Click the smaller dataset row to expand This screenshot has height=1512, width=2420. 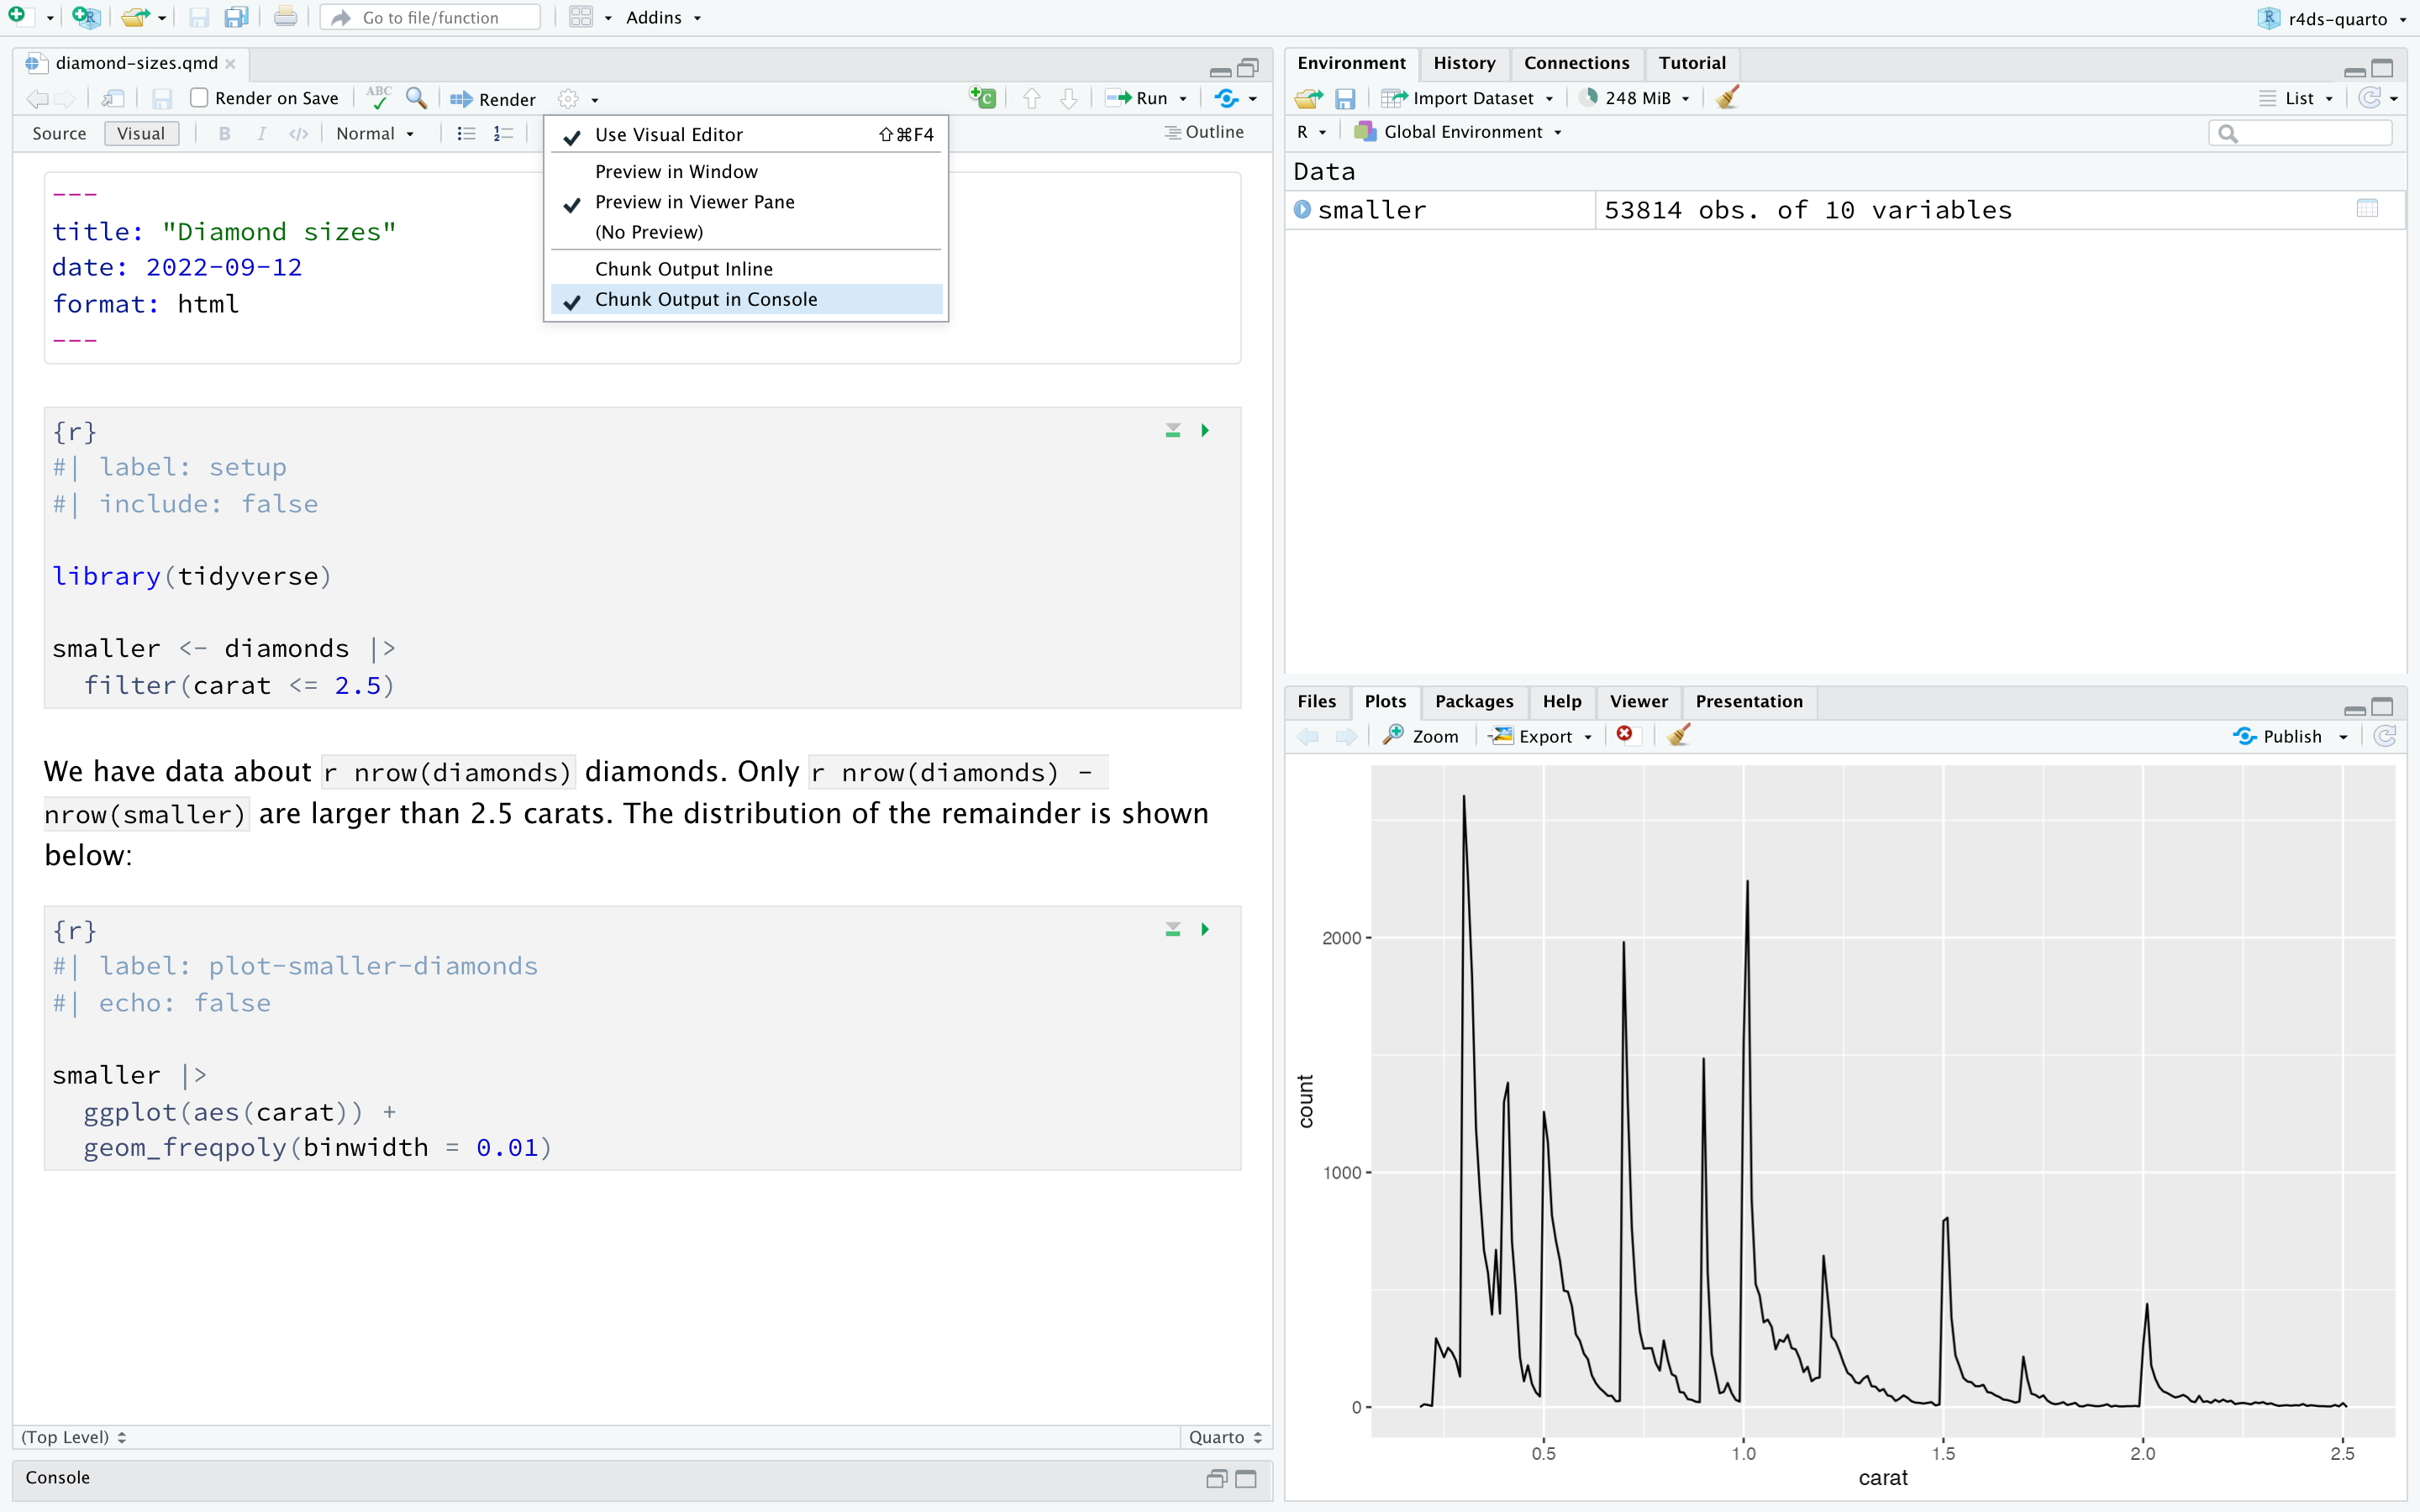click(x=1308, y=209)
